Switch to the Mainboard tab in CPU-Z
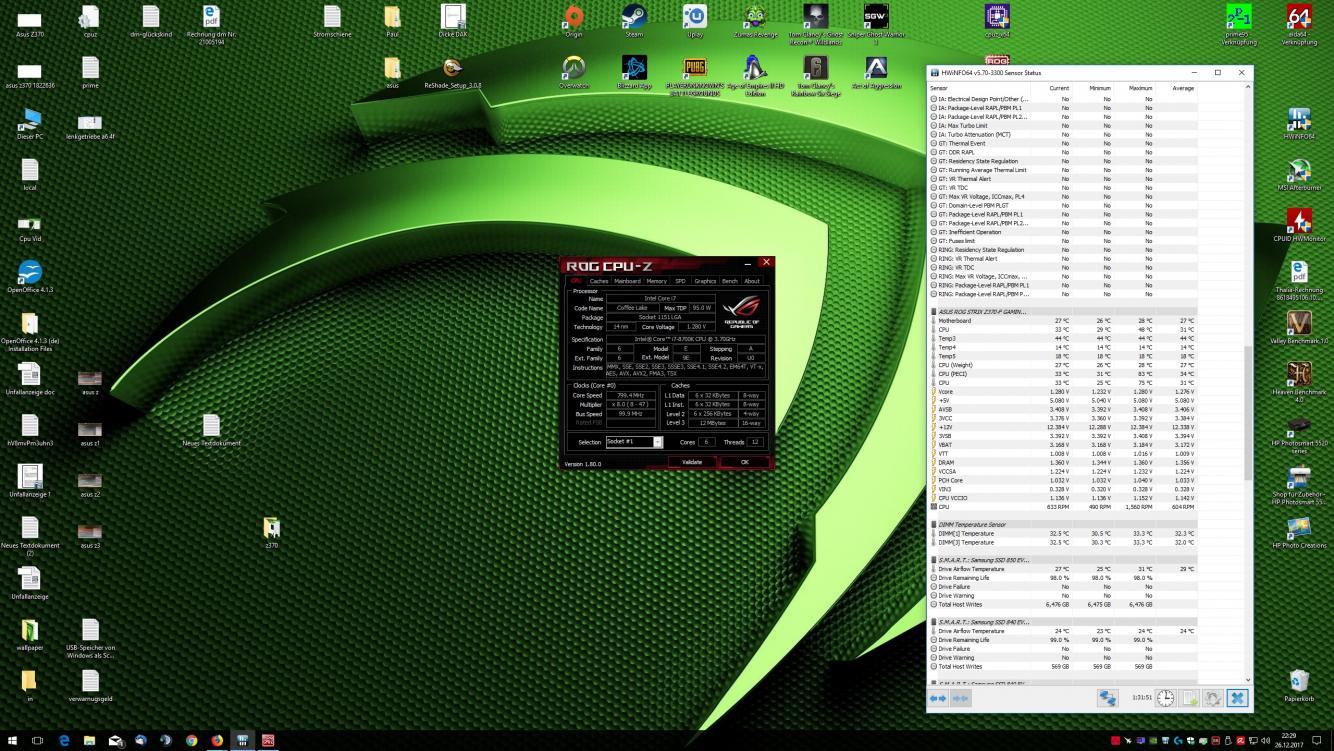The height and width of the screenshot is (751, 1334). click(627, 281)
